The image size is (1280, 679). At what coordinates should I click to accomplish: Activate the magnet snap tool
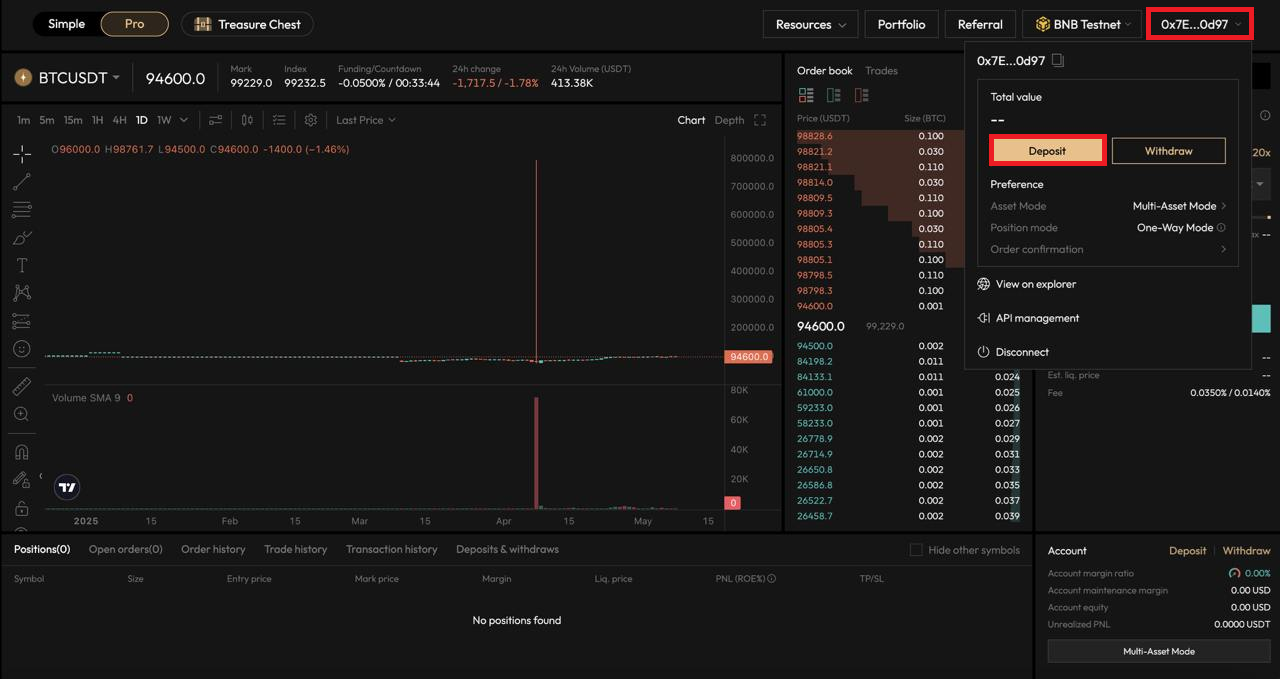click(x=22, y=452)
